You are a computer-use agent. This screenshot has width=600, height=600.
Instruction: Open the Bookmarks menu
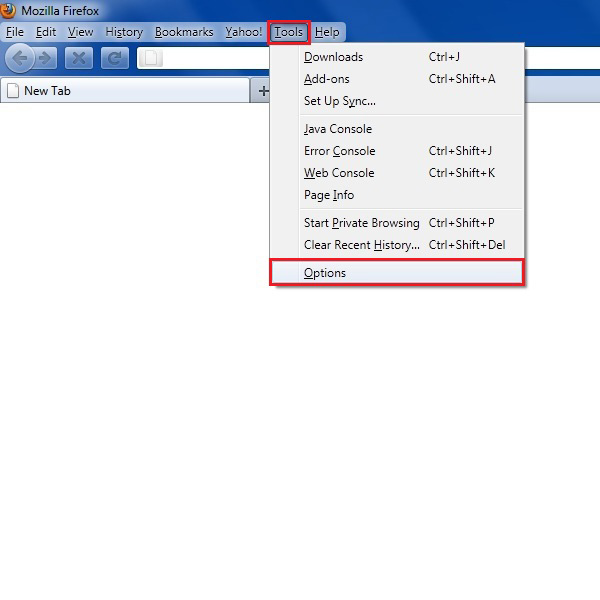pos(184,32)
